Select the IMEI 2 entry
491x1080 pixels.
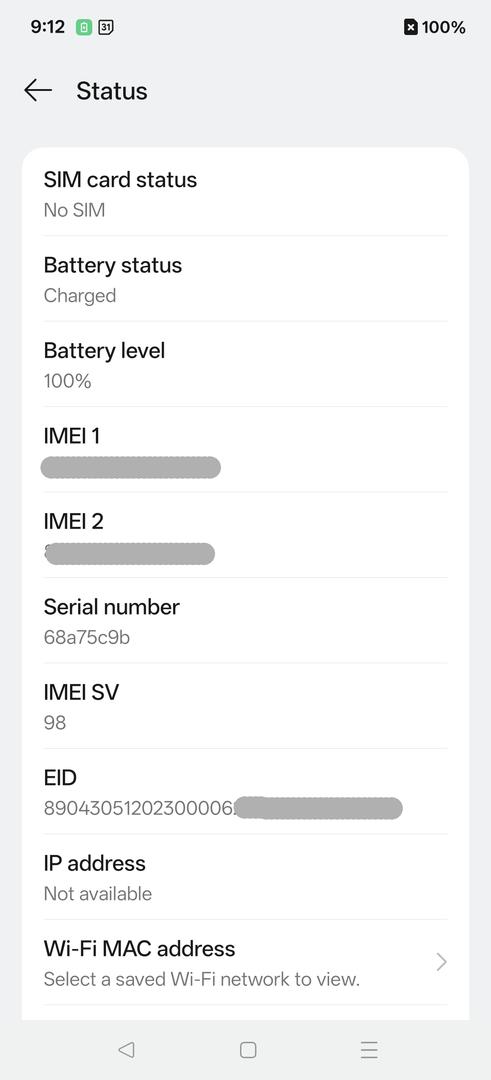point(245,535)
